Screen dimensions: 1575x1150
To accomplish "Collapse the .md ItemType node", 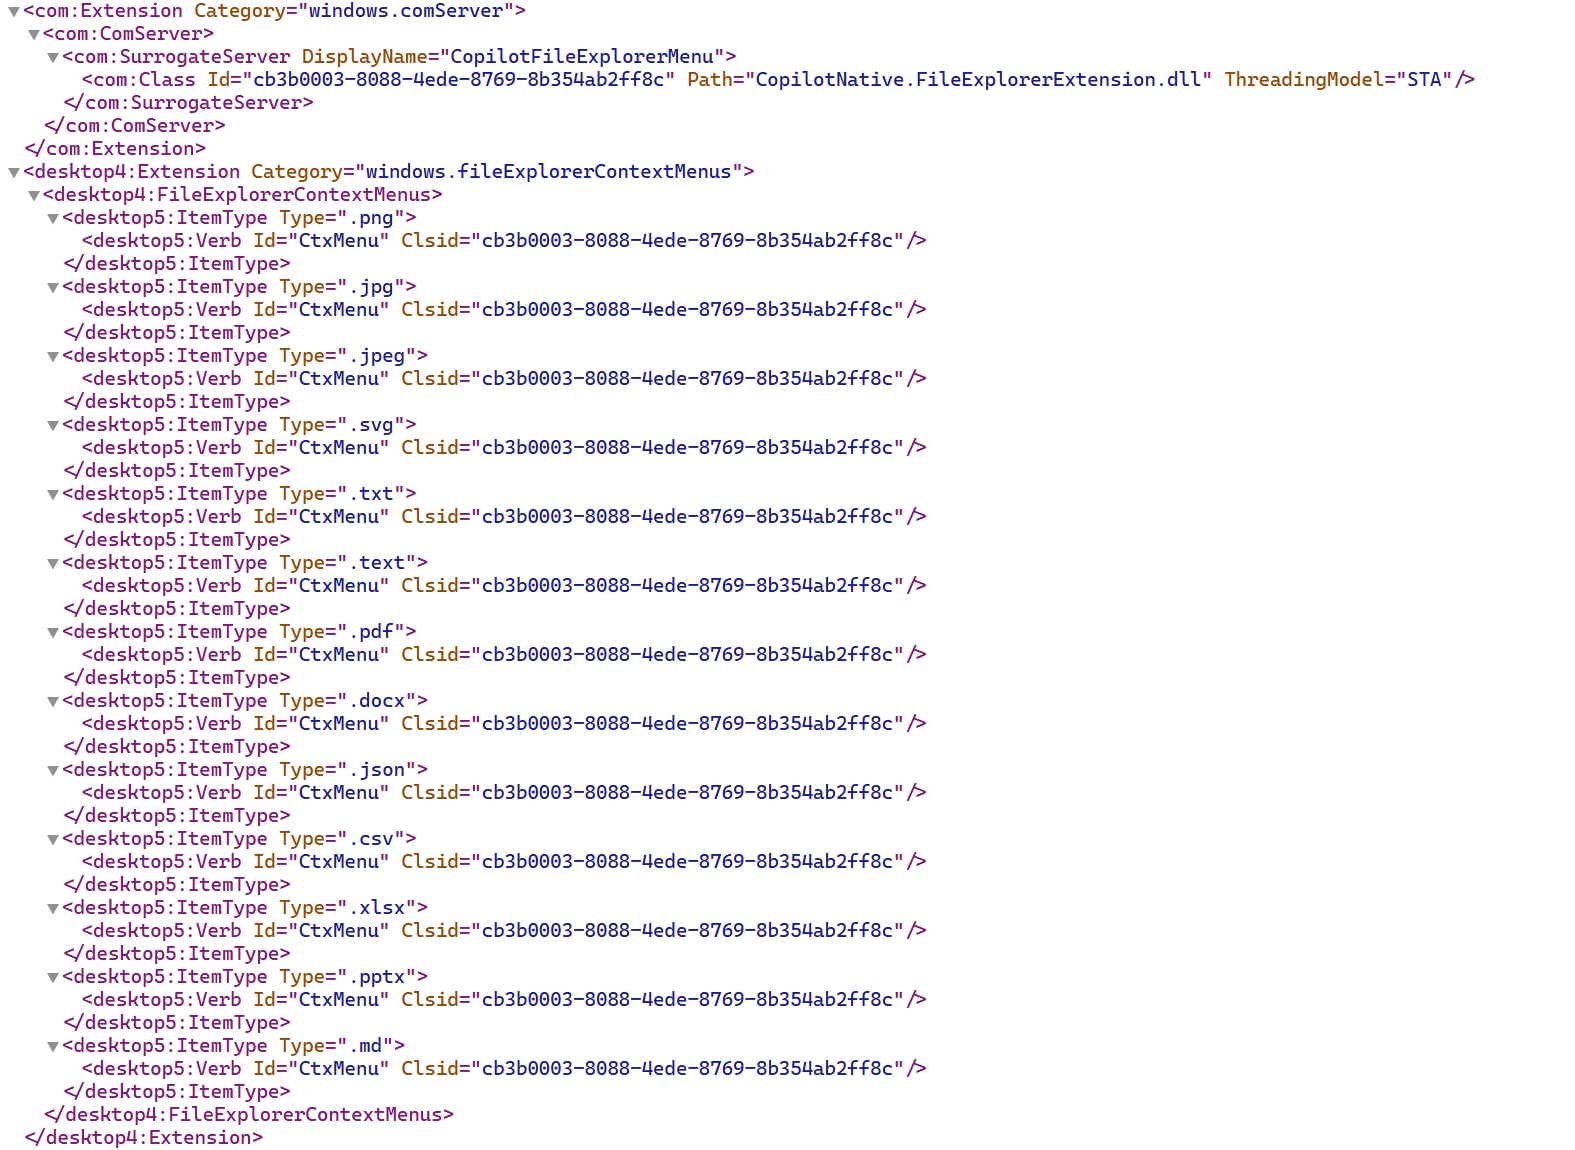I will (x=53, y=1047).
